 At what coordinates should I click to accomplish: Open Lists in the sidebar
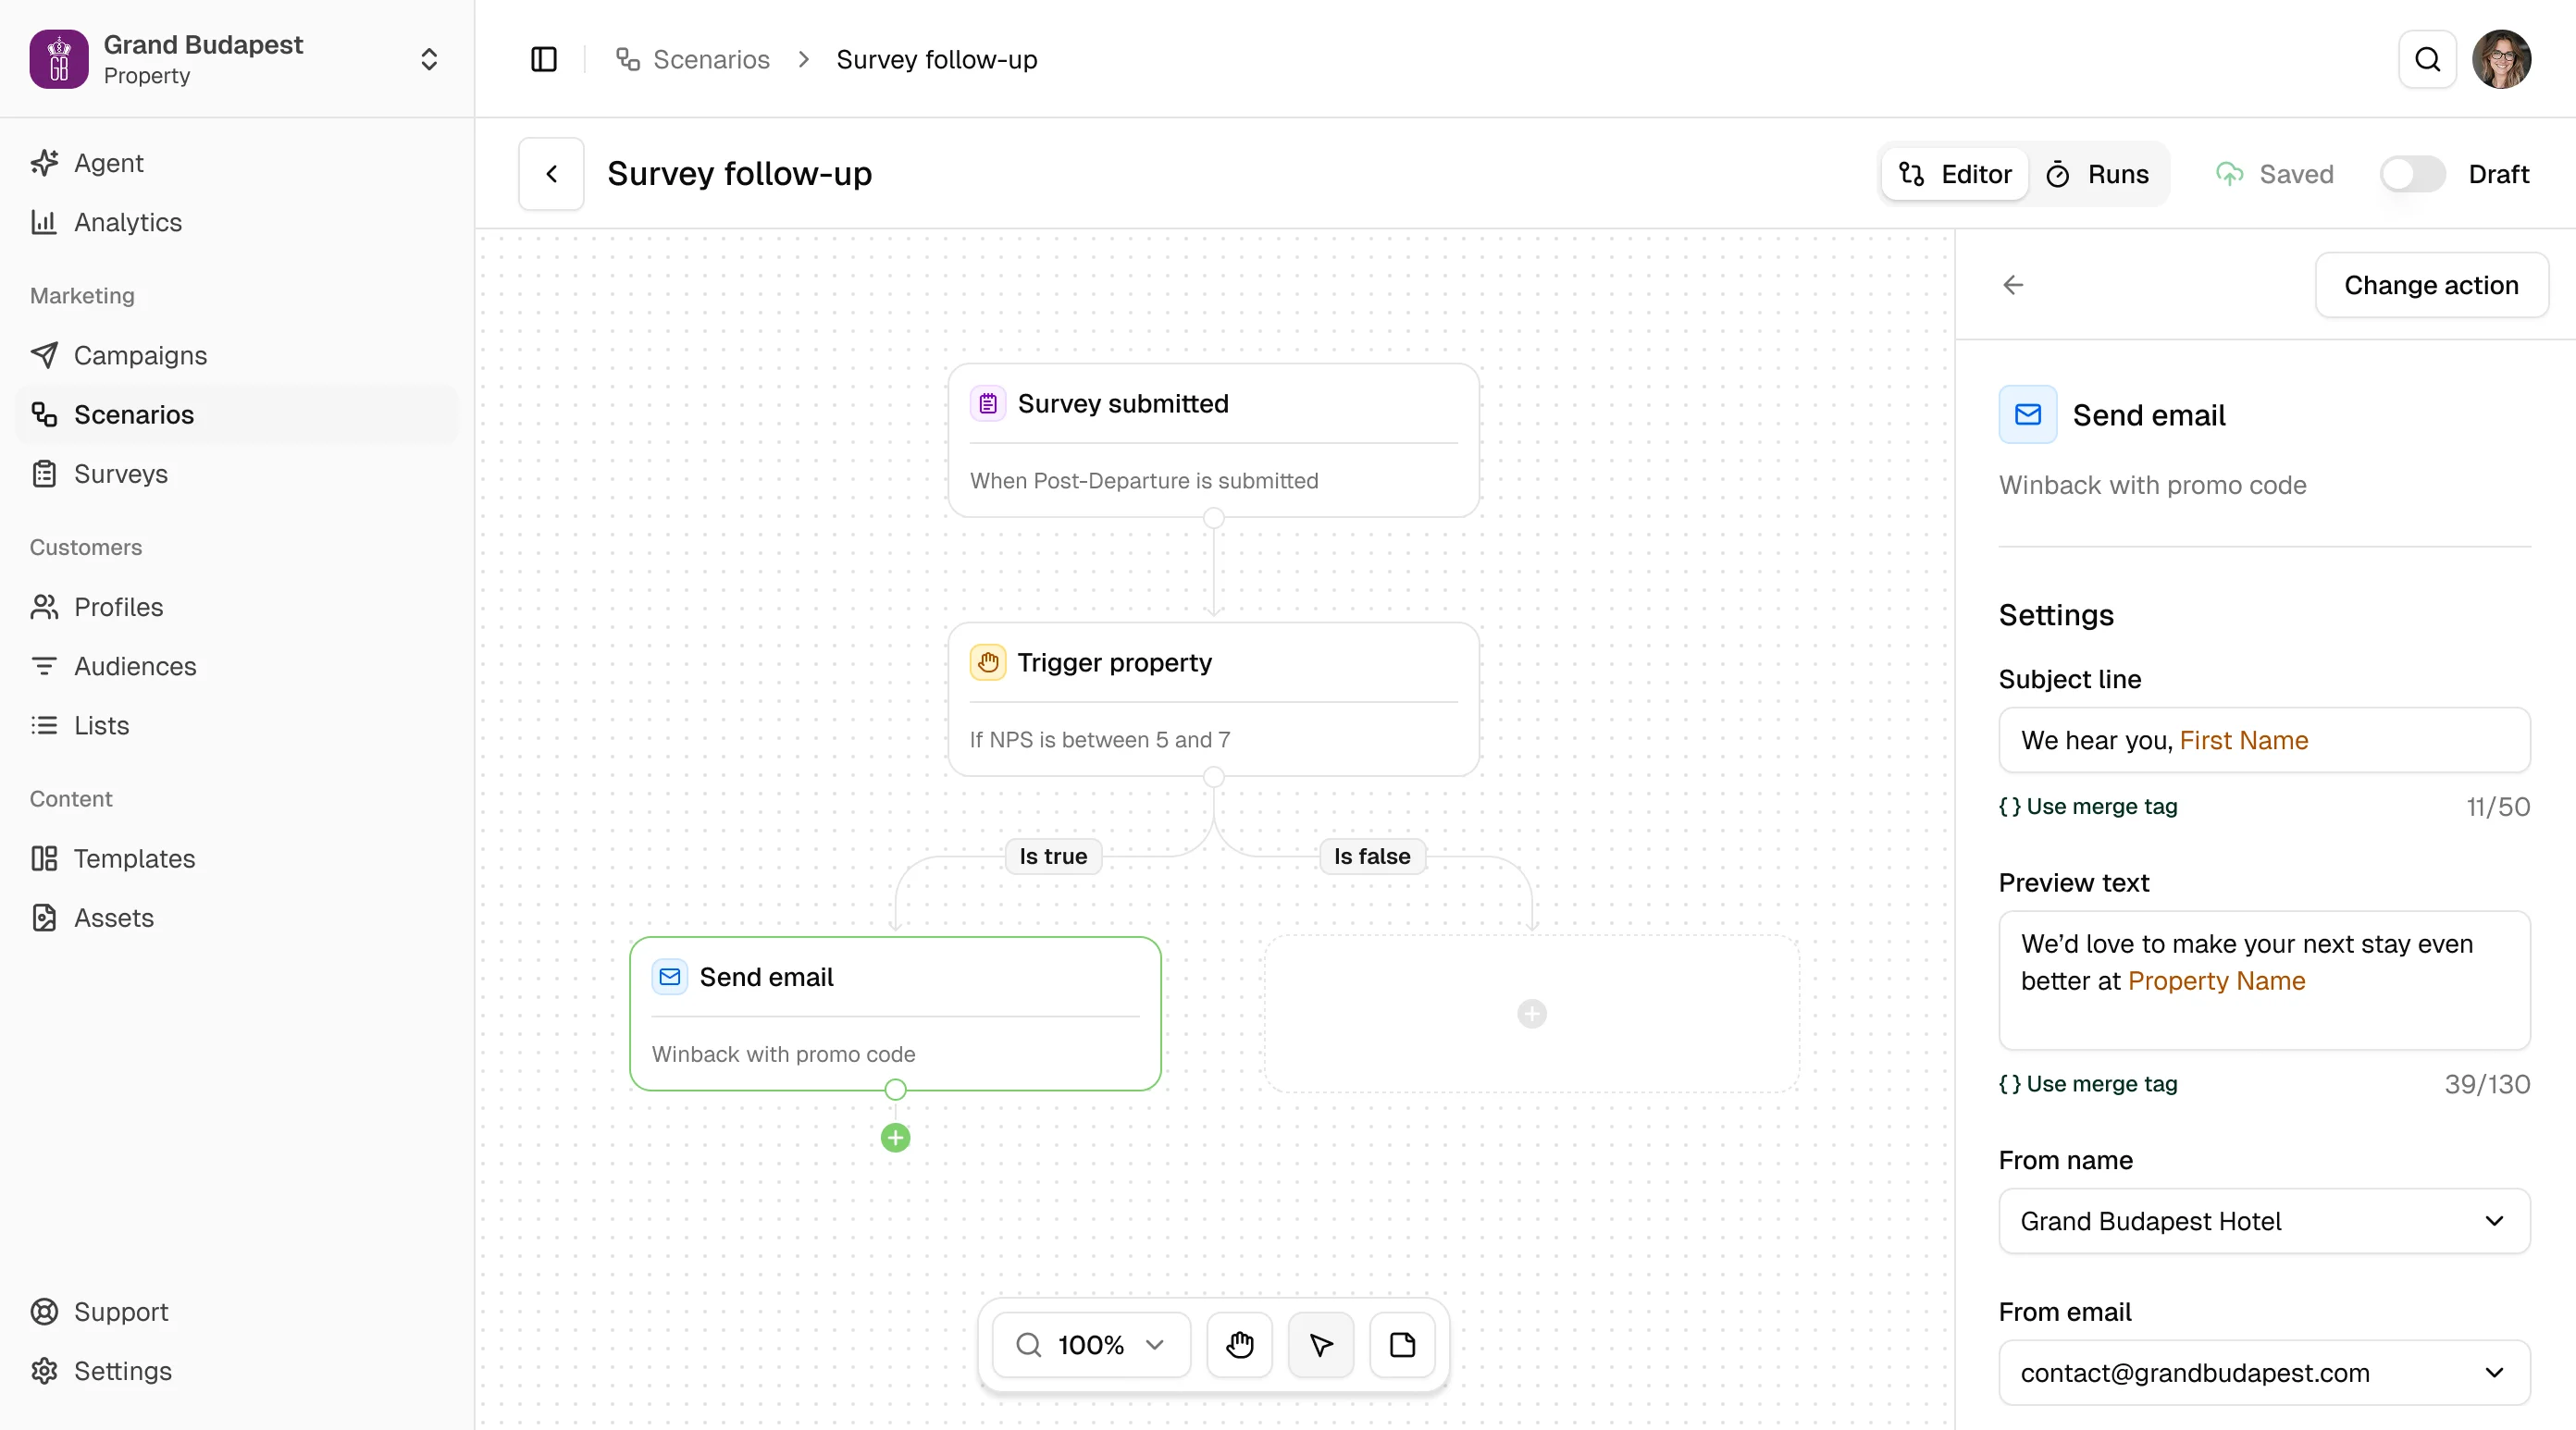point(237,725)
